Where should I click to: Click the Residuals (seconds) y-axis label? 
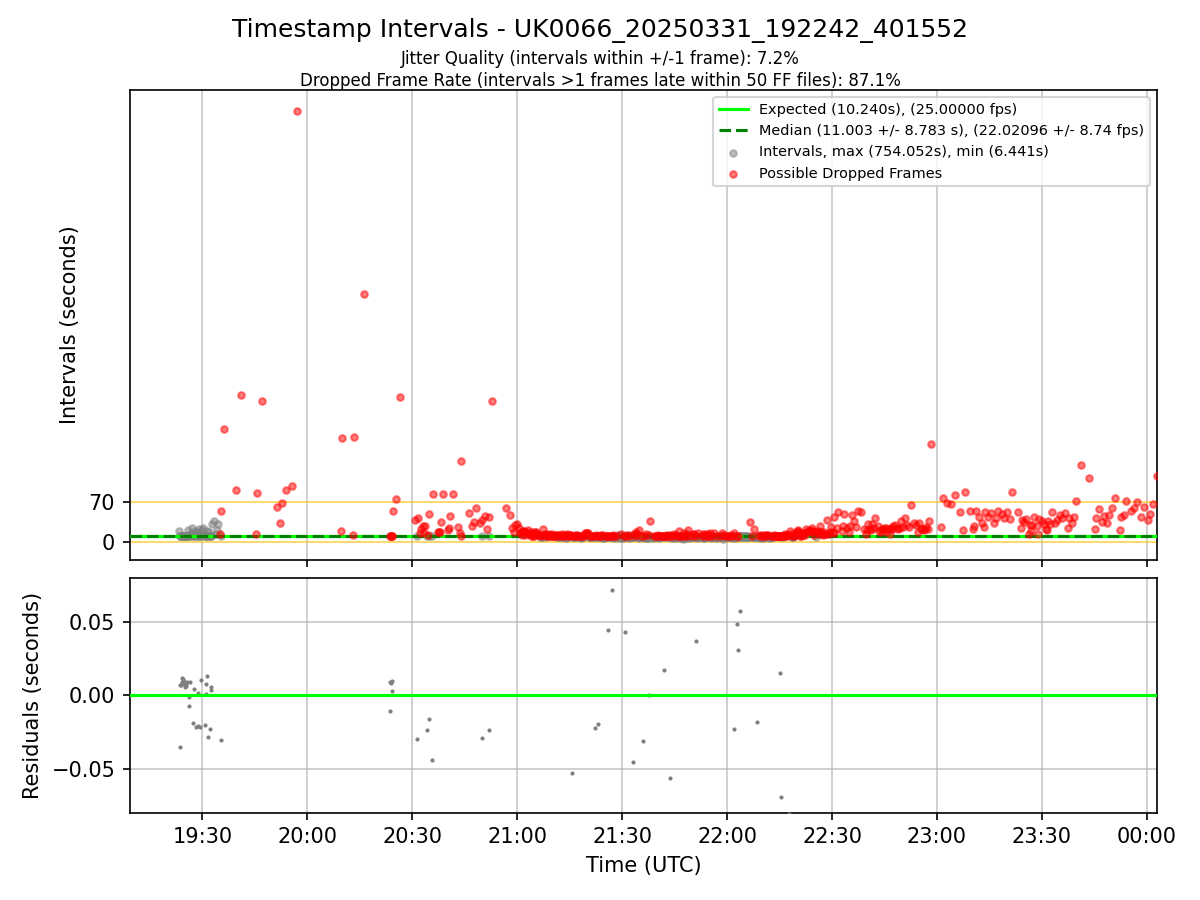[32, 696]
